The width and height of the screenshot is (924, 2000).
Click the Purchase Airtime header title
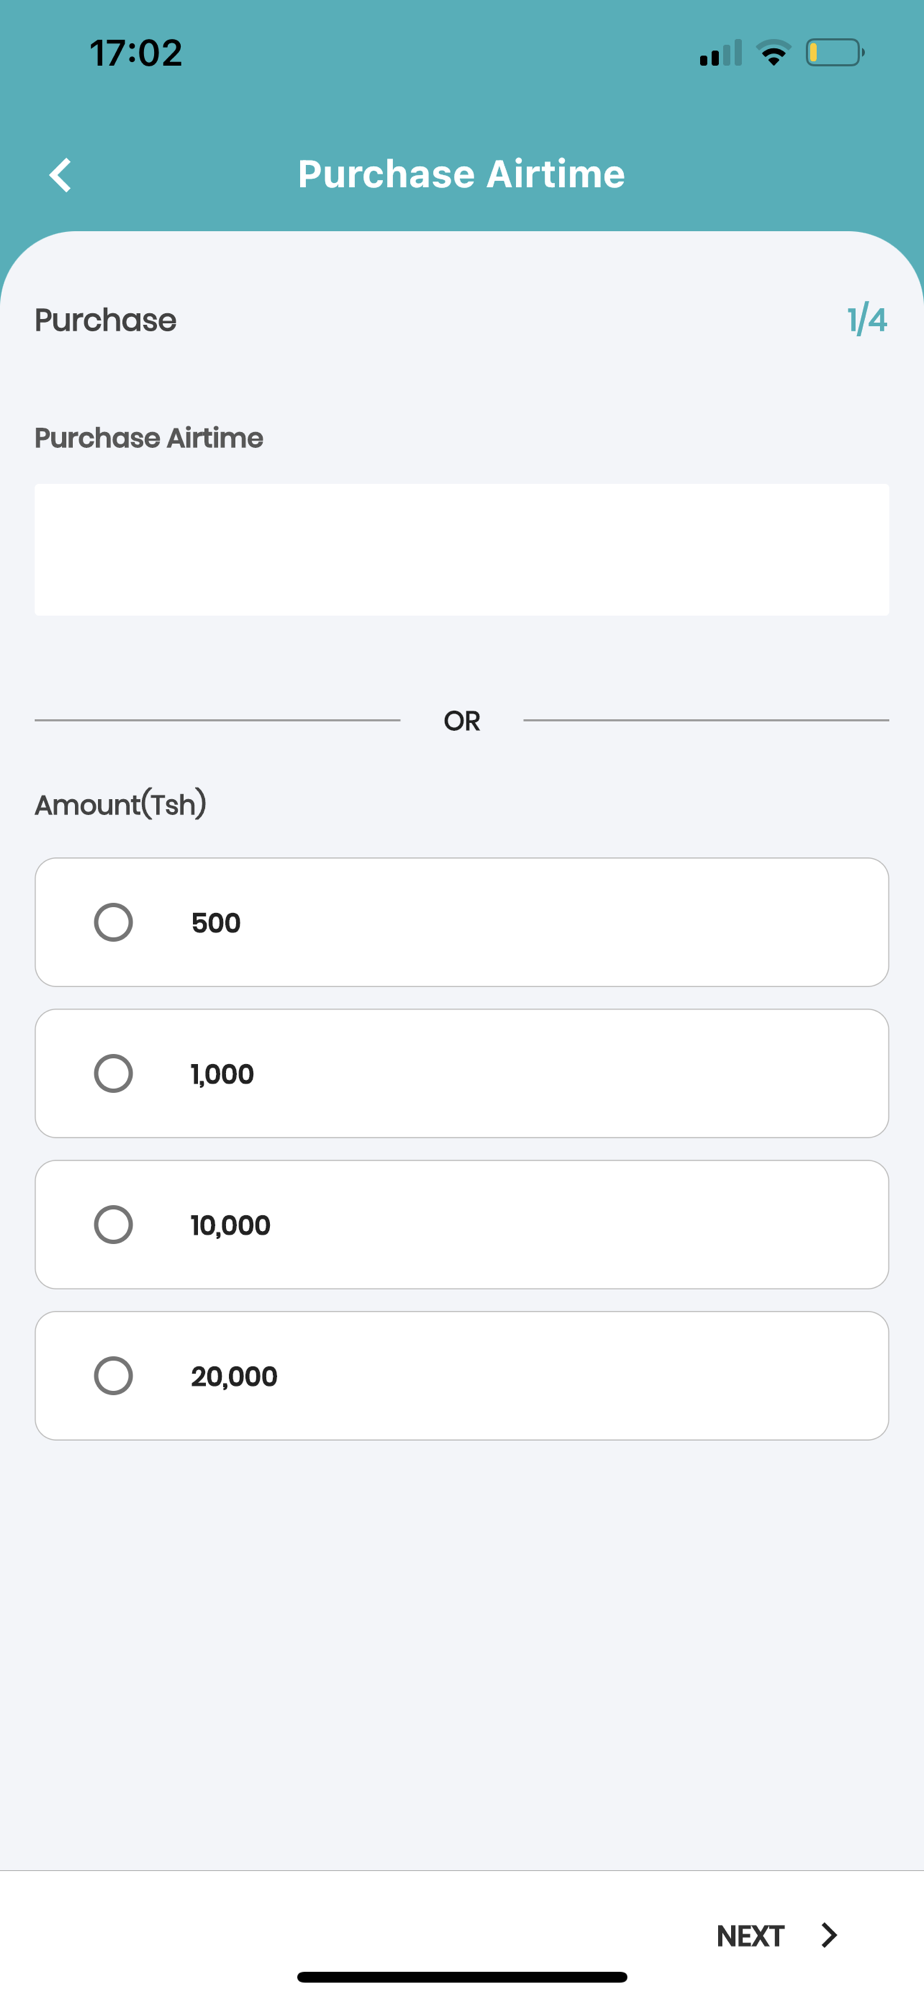coord(461,174)
